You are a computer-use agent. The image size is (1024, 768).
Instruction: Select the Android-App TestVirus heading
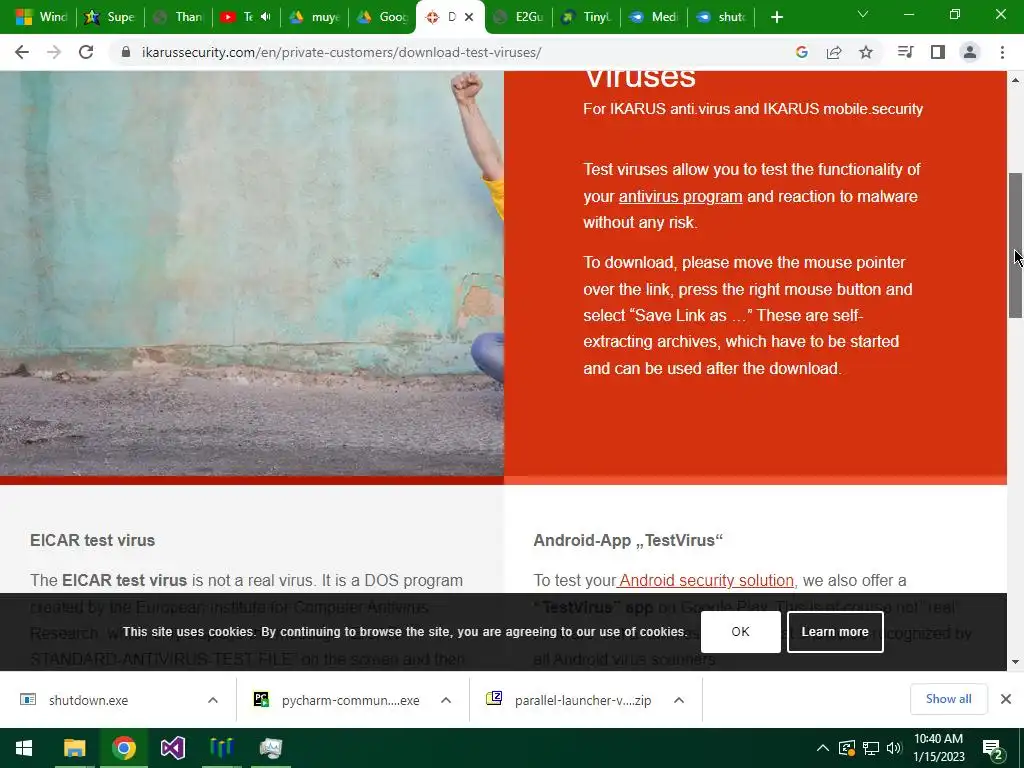click(628, 541)
